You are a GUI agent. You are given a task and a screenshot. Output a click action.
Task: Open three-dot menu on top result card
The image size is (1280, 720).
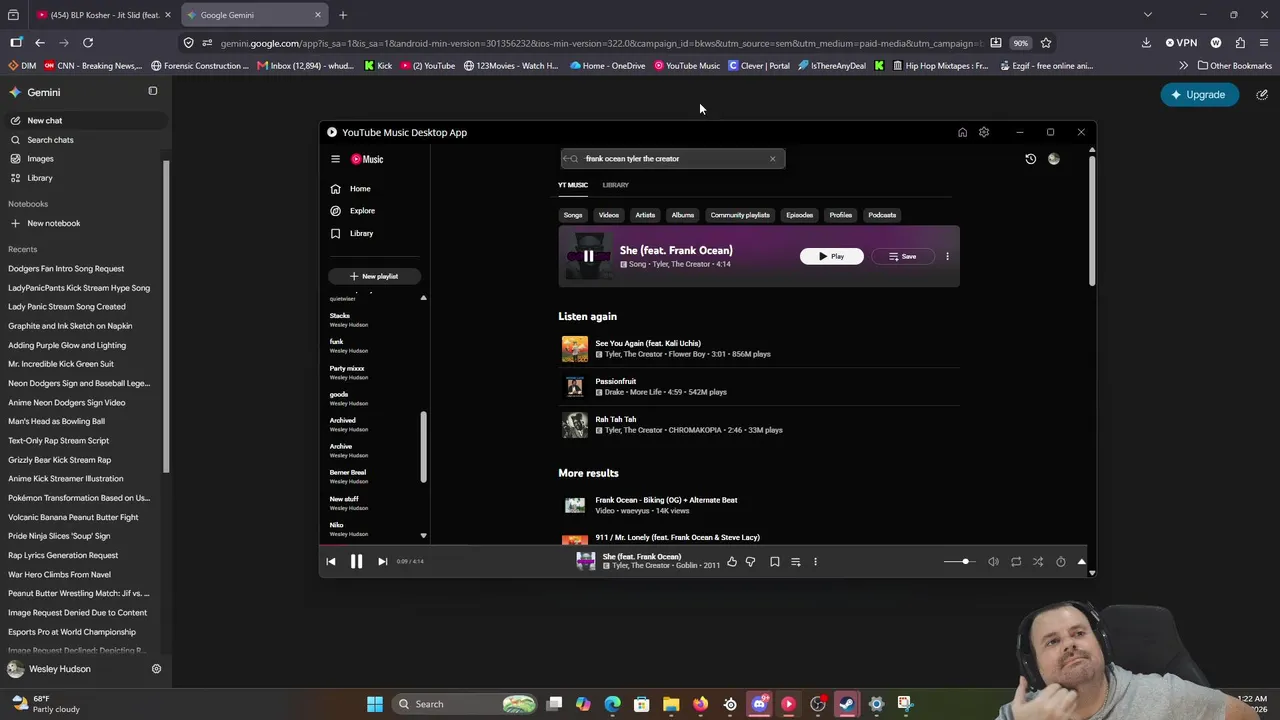pyautogui.click(x=947, y=257)
